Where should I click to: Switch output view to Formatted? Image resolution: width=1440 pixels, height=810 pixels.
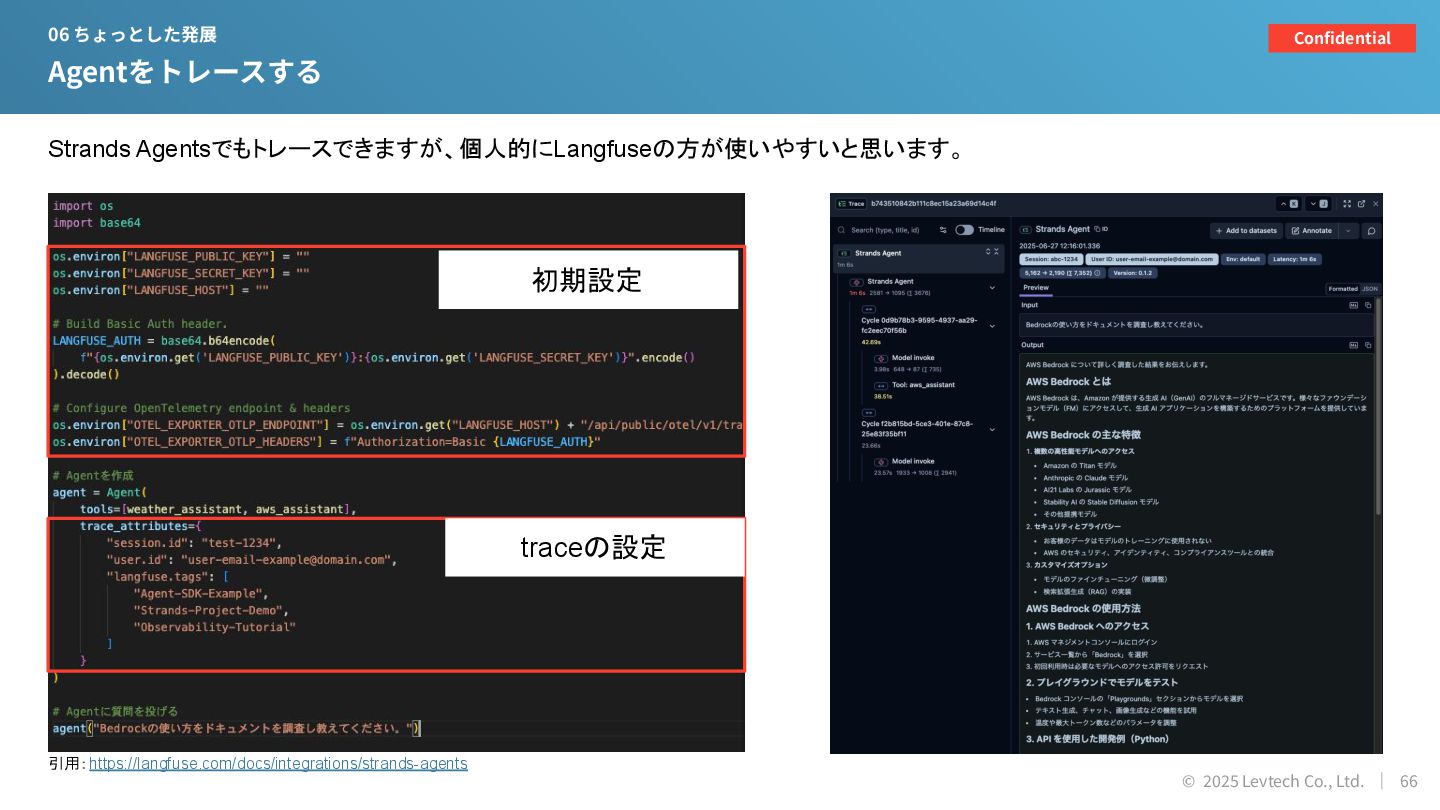(x=1343, y=289)
